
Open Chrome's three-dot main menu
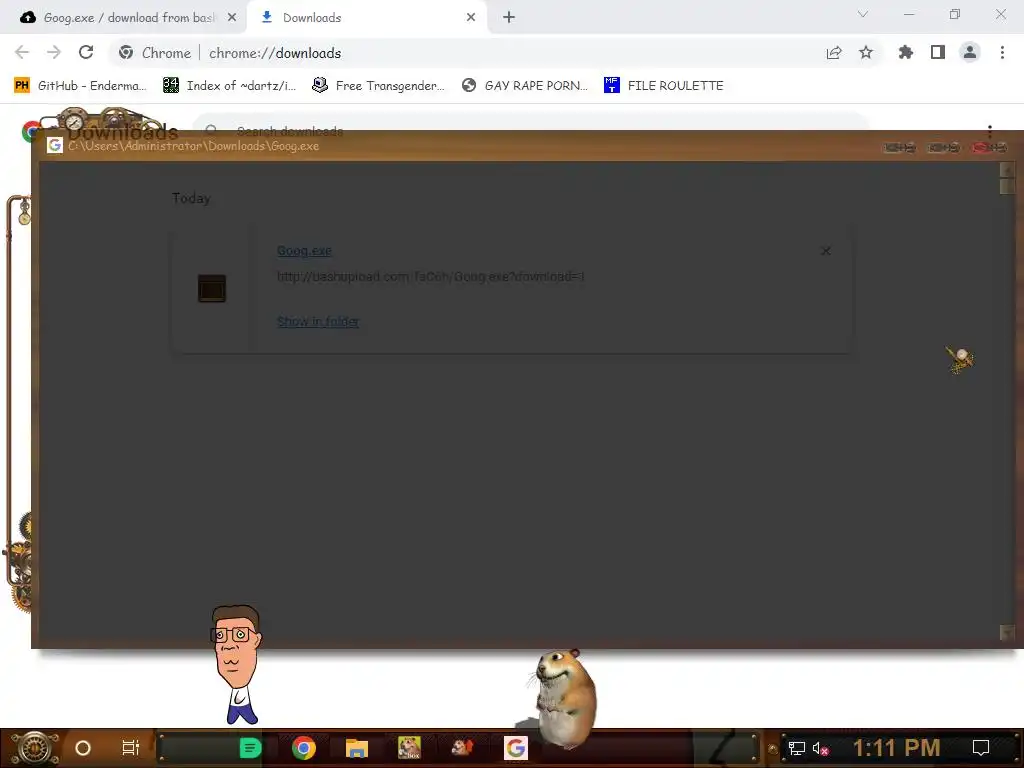1002,53
